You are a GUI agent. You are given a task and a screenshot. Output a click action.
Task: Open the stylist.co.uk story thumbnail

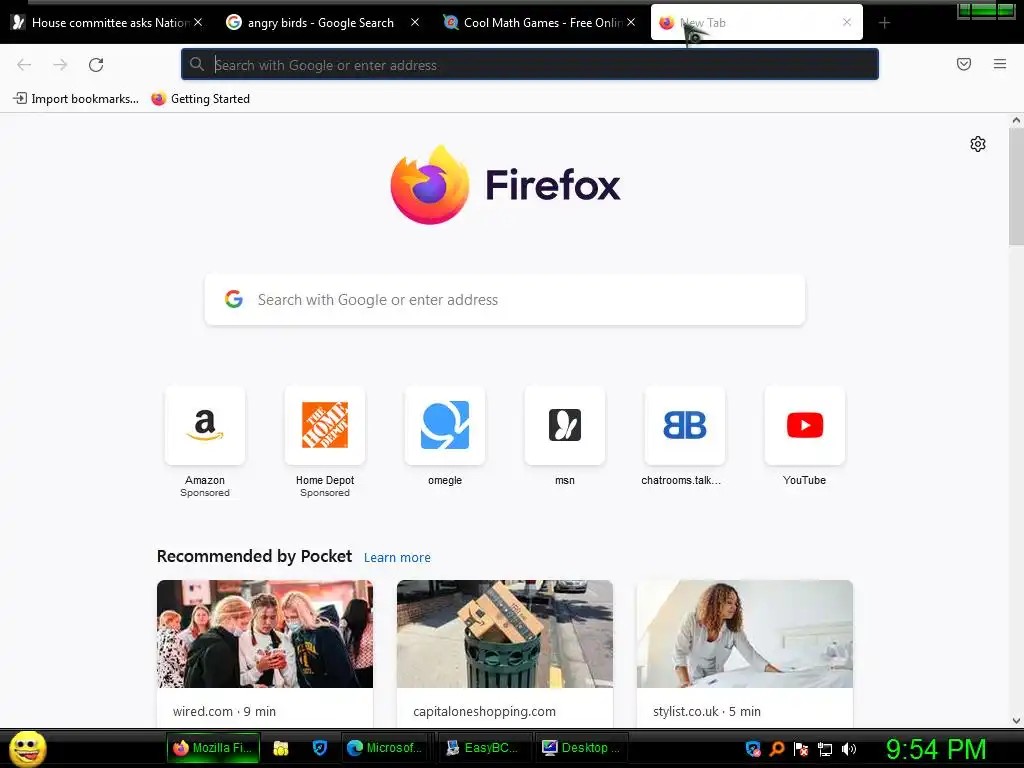coord(745,634)
